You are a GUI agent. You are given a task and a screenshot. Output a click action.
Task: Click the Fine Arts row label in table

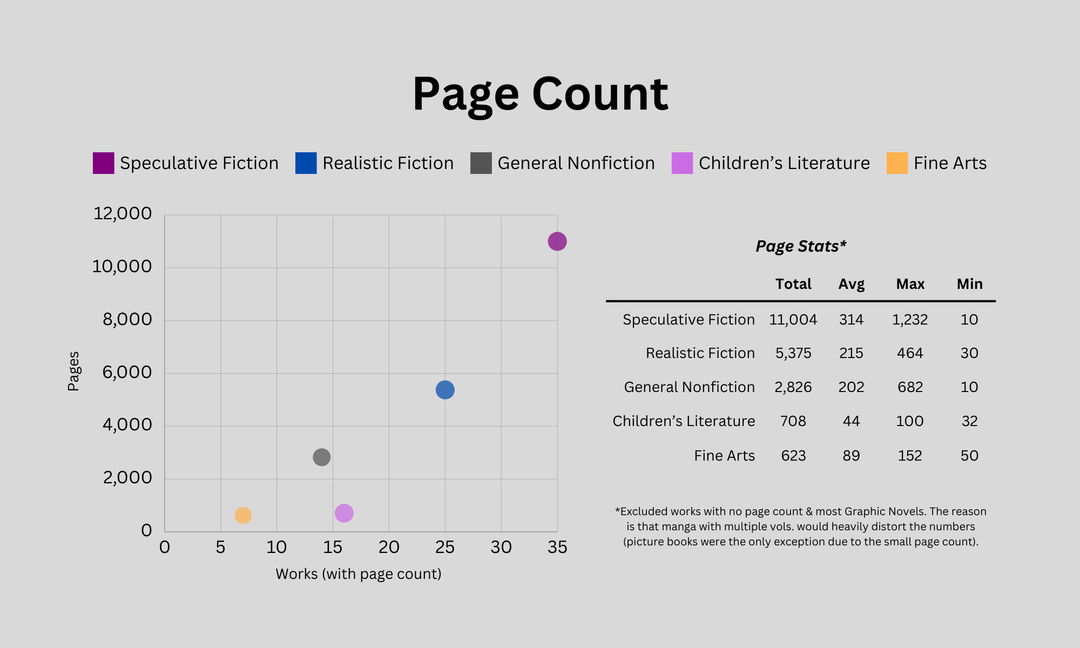[x=724, y=455]
